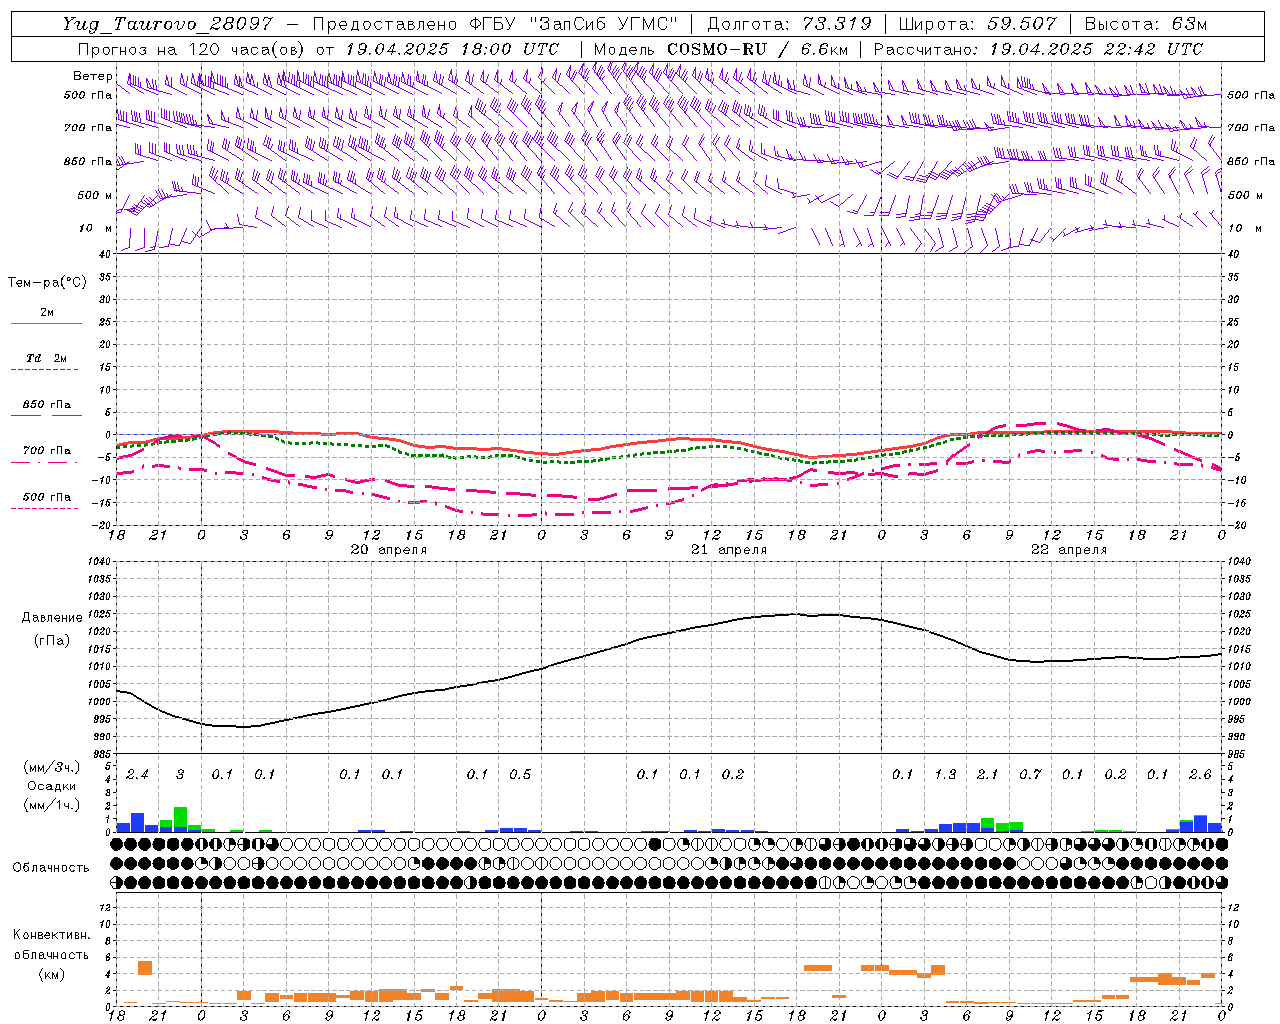Click the red solid 2м legend line
Viewport: 1280px width, 1024px height.
coord(46,324)
